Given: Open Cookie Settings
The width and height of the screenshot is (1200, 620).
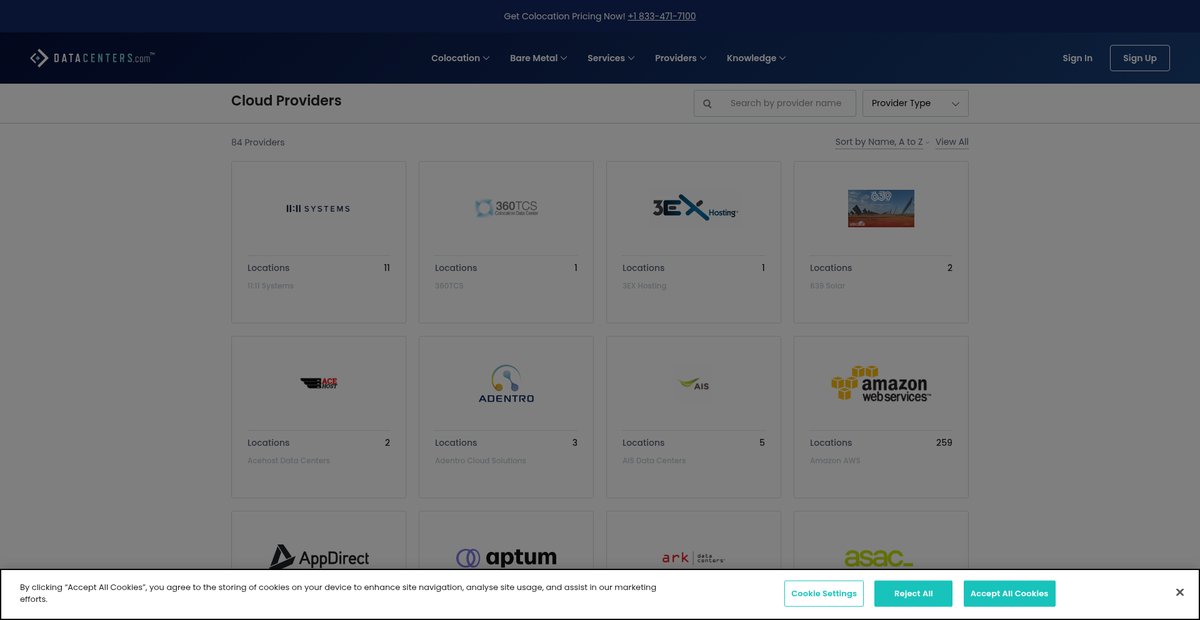Looking at the screenshot, I should [x=824, y=594].
